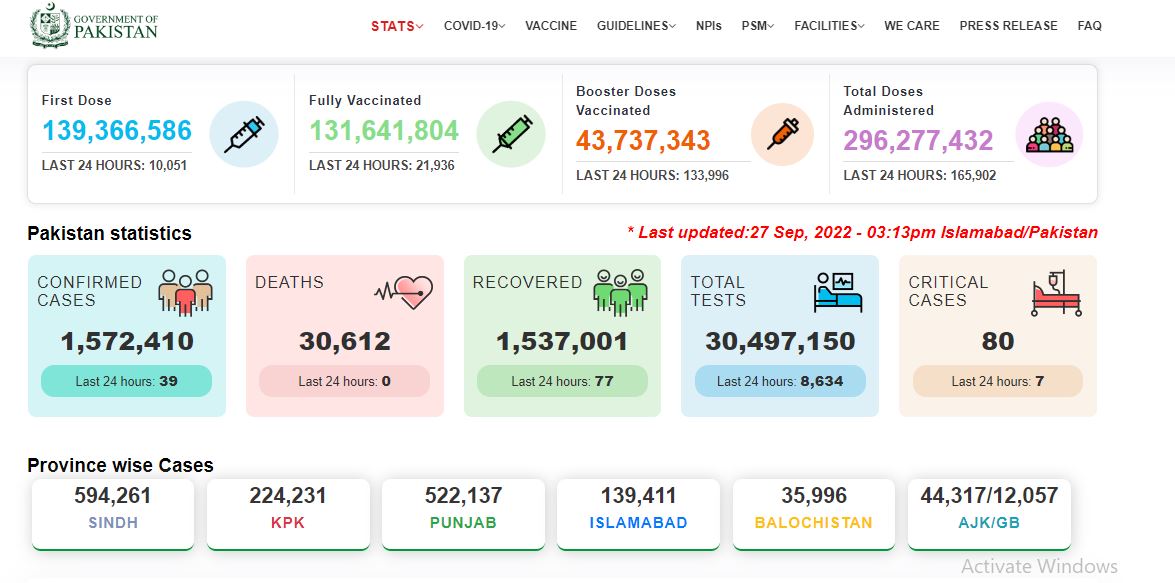
Task: Click the green Fully Vaccinated syringe icon
Action: pyautogui.click(x=511, y=134)
